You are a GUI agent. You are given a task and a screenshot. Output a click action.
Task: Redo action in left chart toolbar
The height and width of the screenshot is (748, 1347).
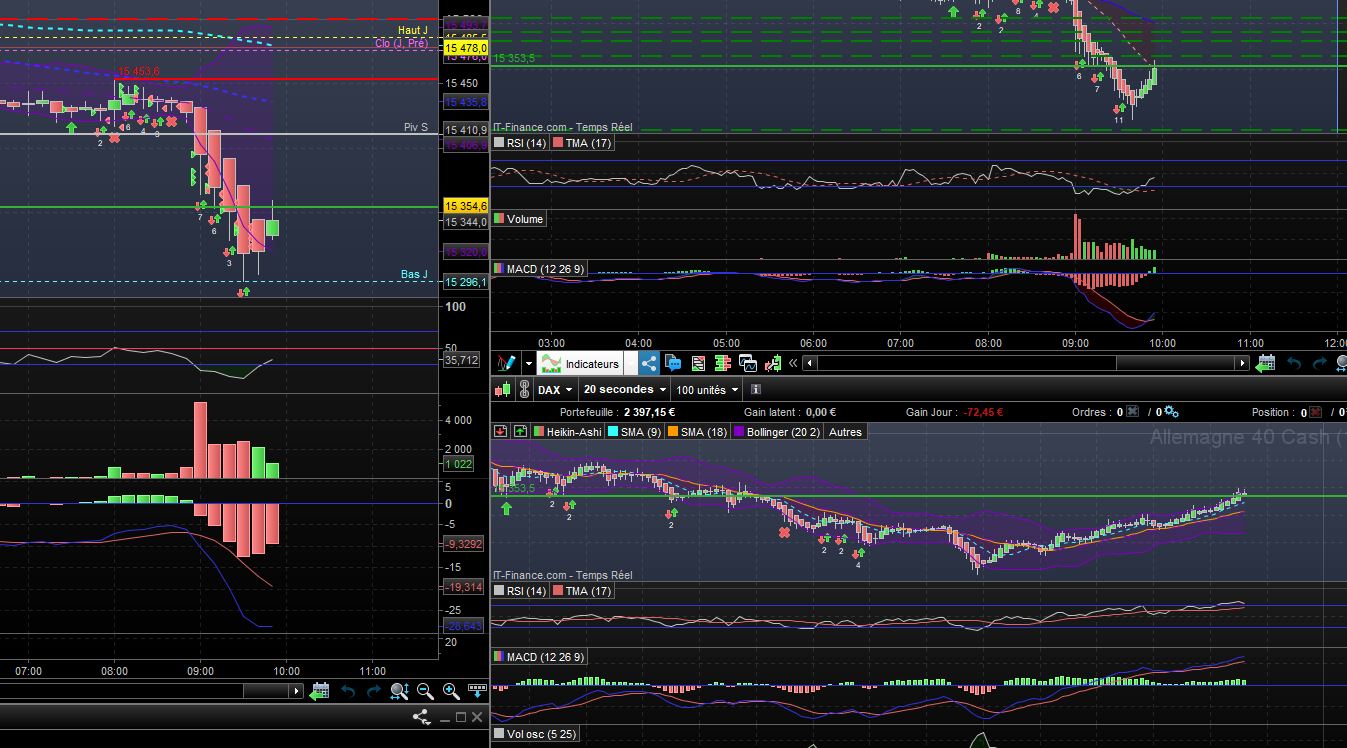pos(374,691)
